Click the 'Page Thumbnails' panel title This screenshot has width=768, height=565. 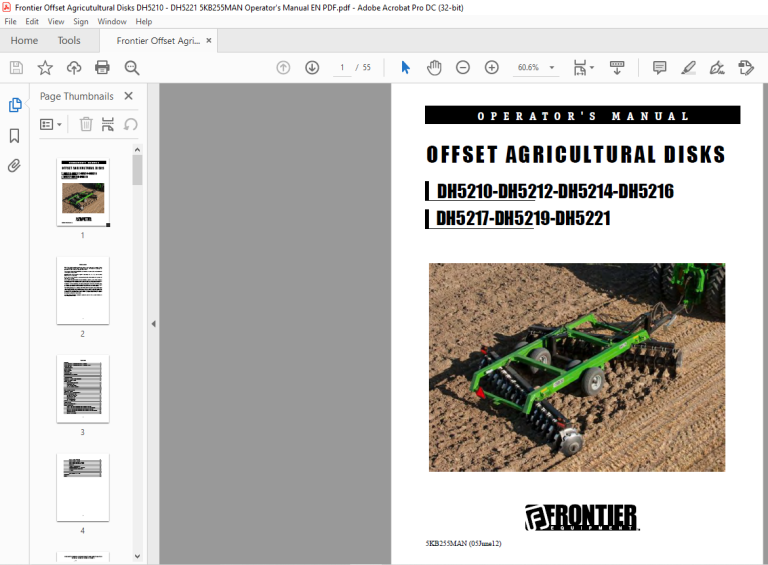(x=76, y=96)
